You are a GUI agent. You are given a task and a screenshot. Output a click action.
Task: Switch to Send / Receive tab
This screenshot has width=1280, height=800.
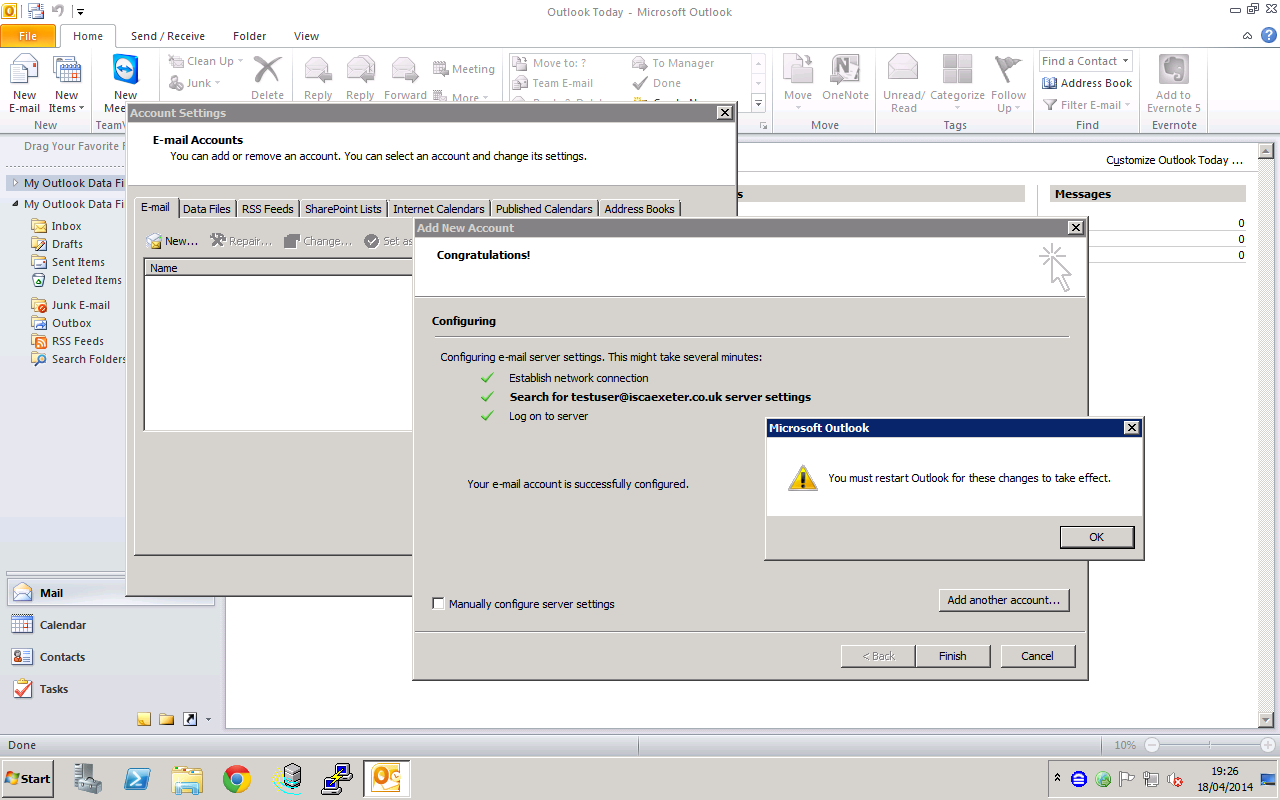[168, 36]
